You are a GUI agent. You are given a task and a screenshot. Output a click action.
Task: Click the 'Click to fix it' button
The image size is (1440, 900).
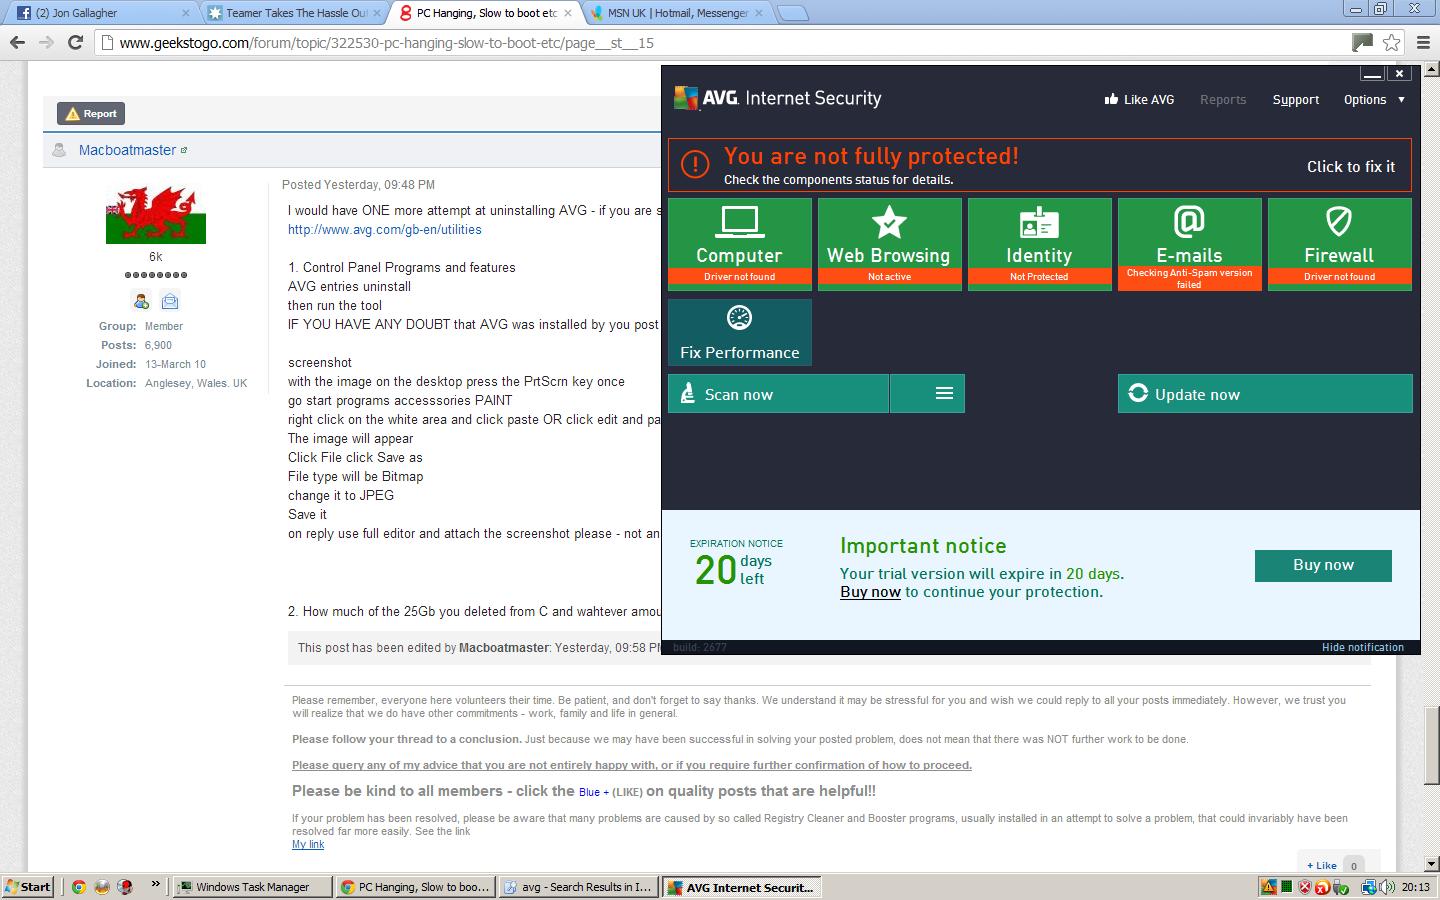[1351, 166]
